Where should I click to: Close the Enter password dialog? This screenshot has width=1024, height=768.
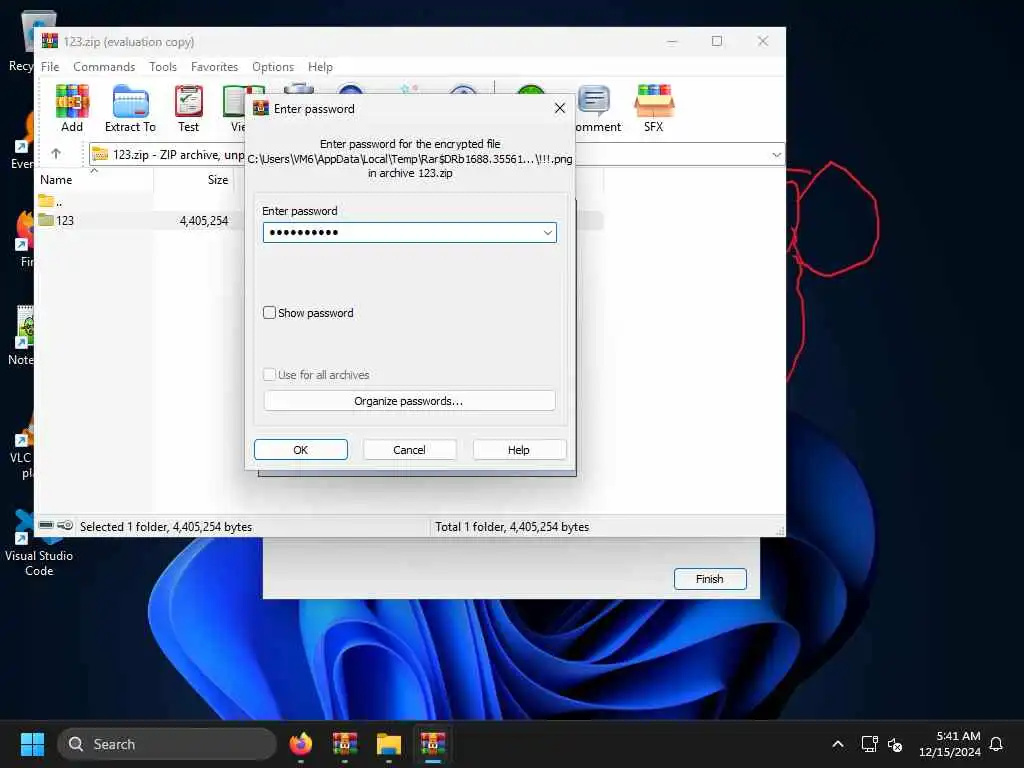[x=560, y=108]
